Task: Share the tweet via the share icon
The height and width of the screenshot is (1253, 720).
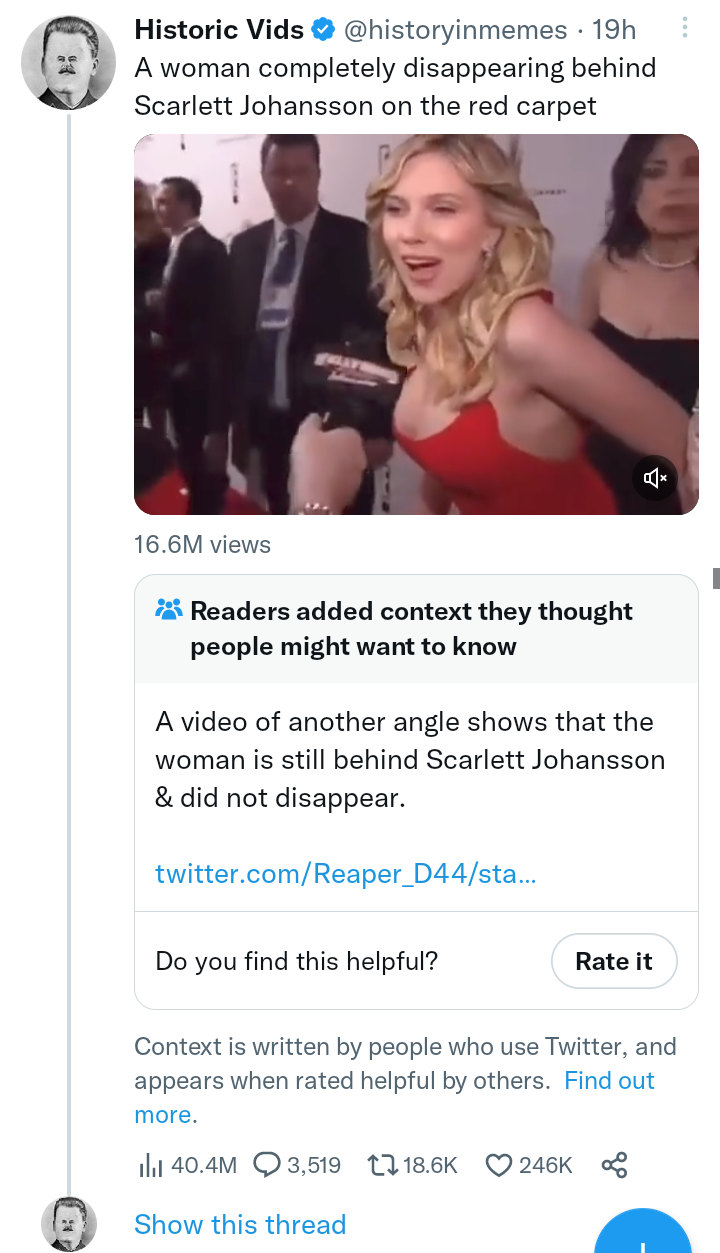Action: coord(614,1165)
